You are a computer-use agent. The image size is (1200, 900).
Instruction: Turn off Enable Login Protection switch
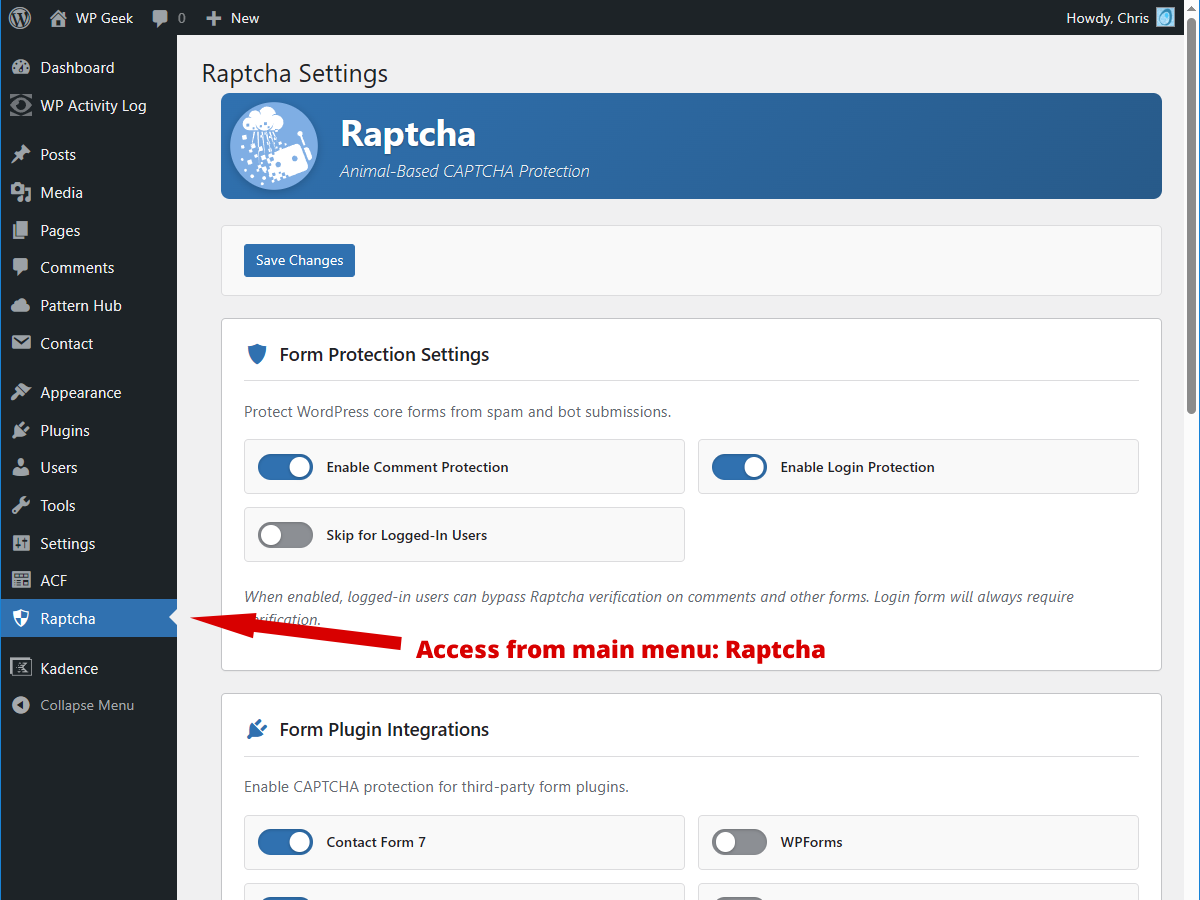coord(739,467)
